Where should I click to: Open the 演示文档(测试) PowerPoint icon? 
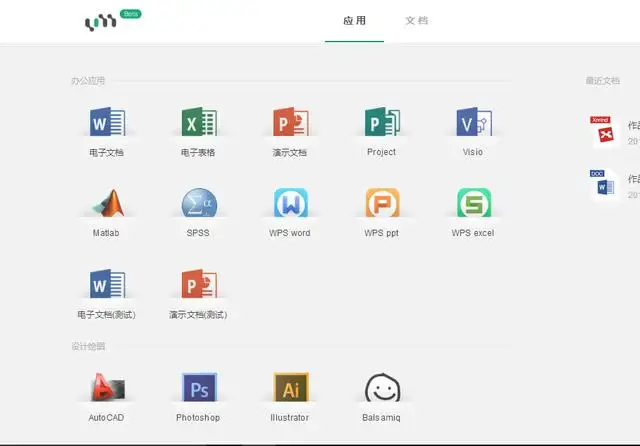tap(199, 284)
